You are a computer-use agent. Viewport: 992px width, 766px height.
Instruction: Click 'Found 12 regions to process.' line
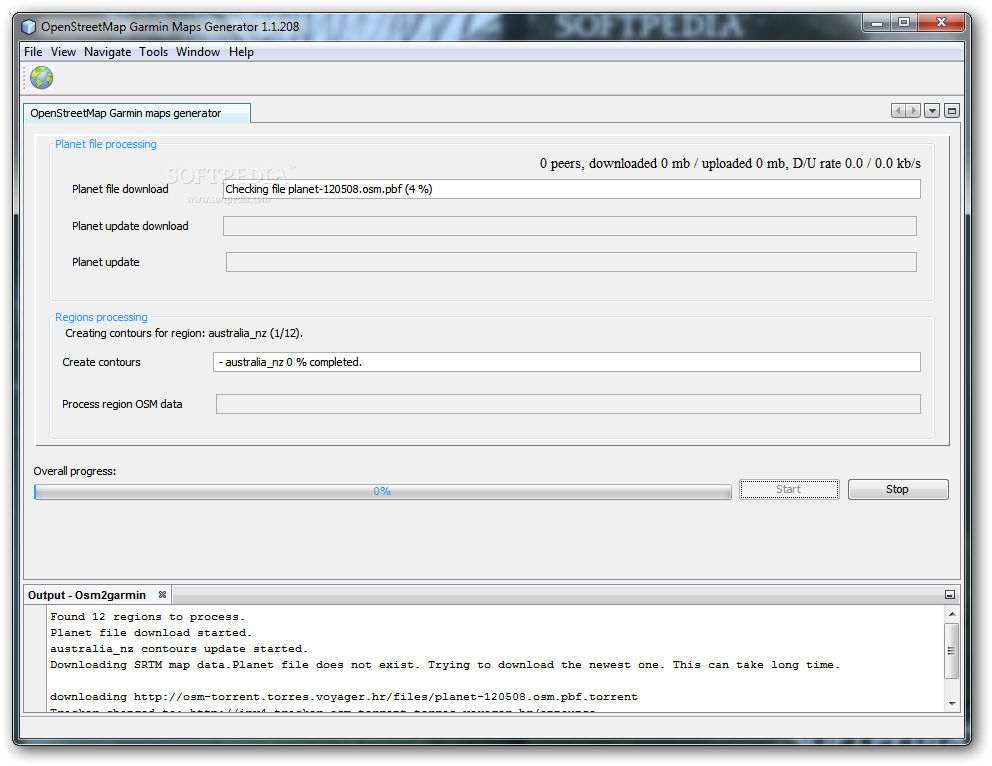[147, 617]
